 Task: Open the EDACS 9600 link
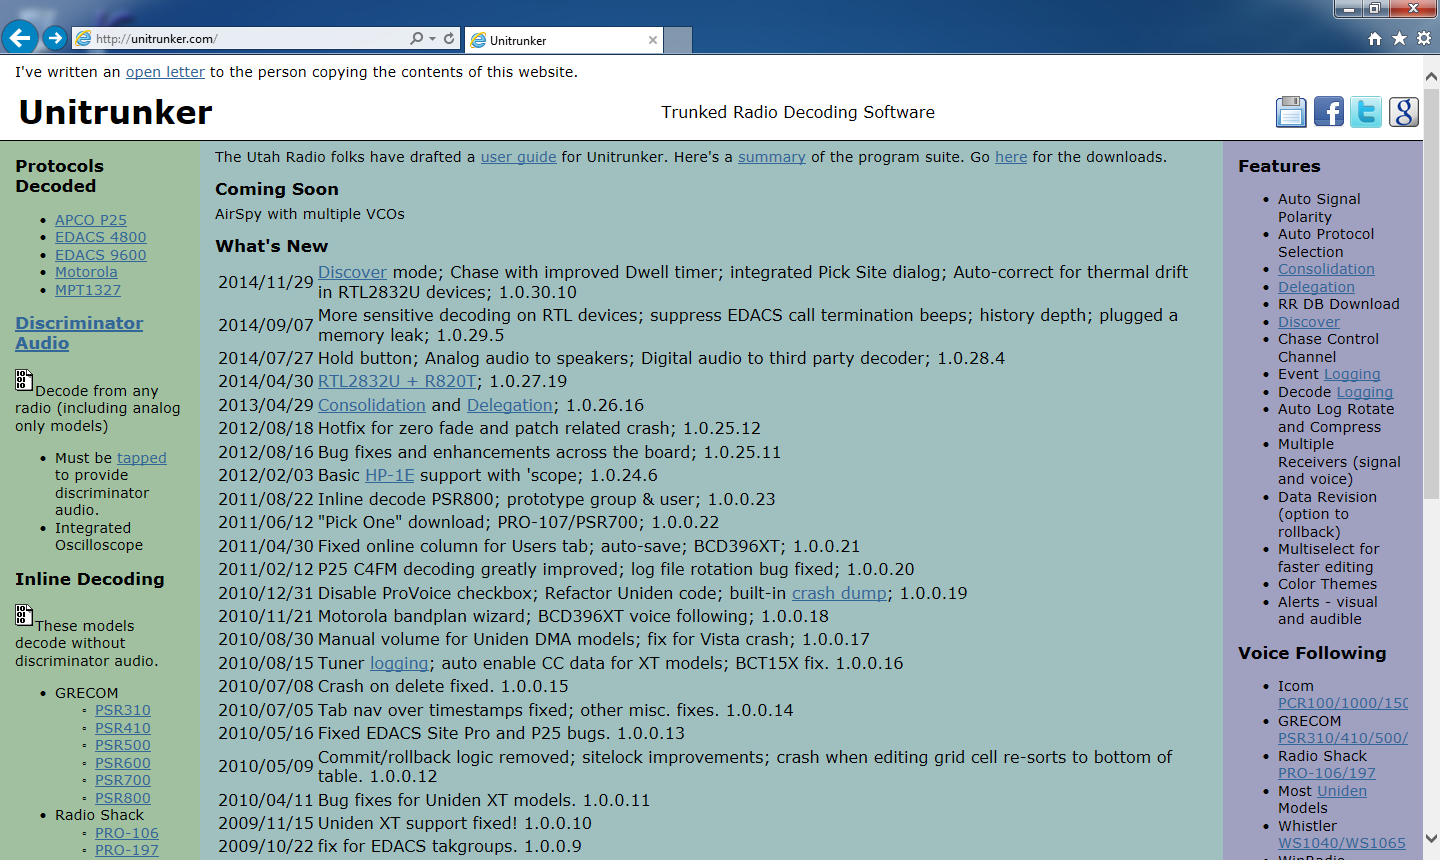(x=101, y=255)
